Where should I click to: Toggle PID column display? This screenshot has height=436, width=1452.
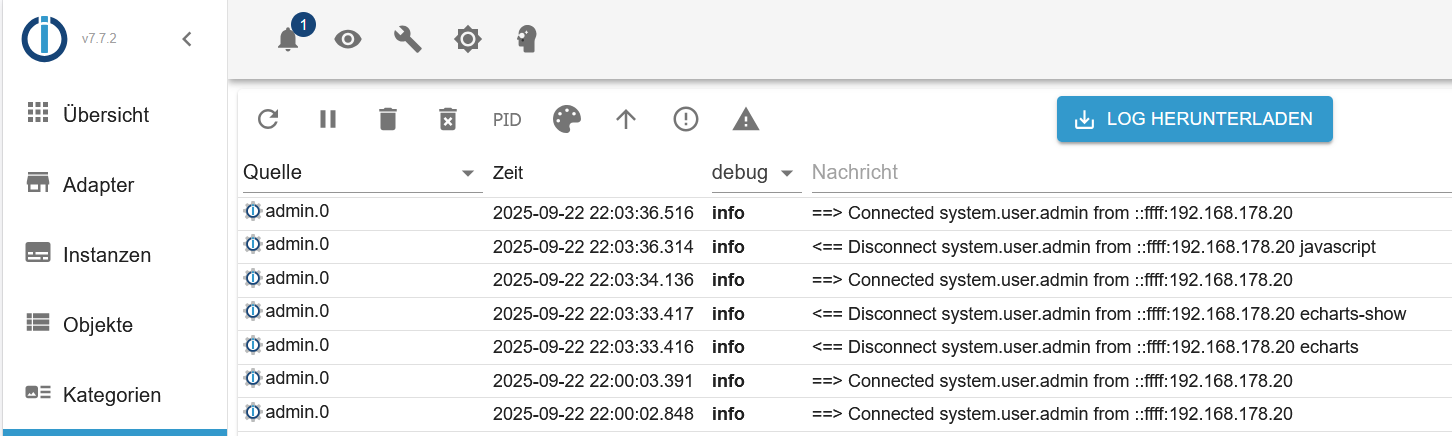[x=507, y=120]
